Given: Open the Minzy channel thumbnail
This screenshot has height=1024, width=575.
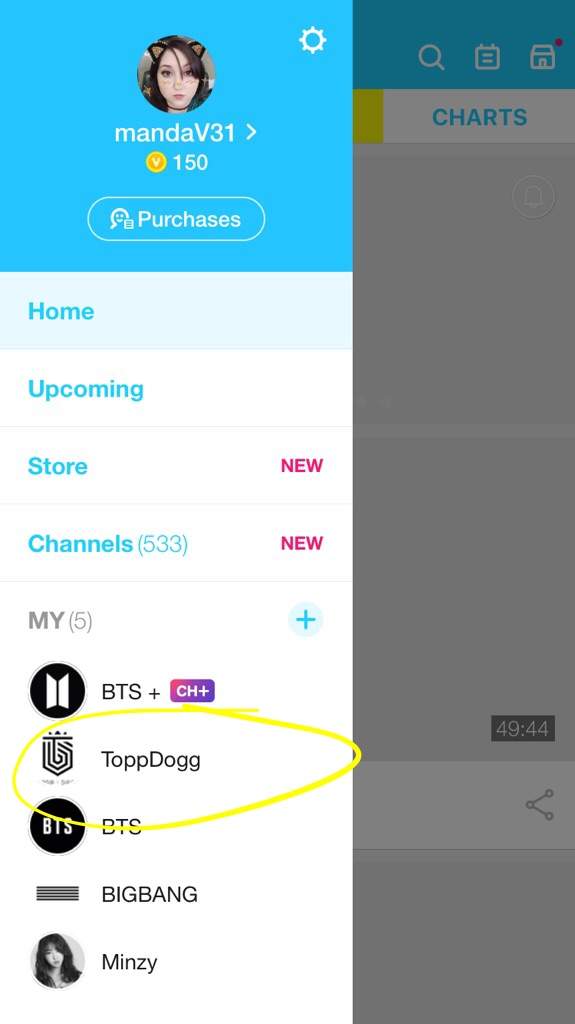Looking at the screenshot, I should pyautogui.click(x=58, y=961).
